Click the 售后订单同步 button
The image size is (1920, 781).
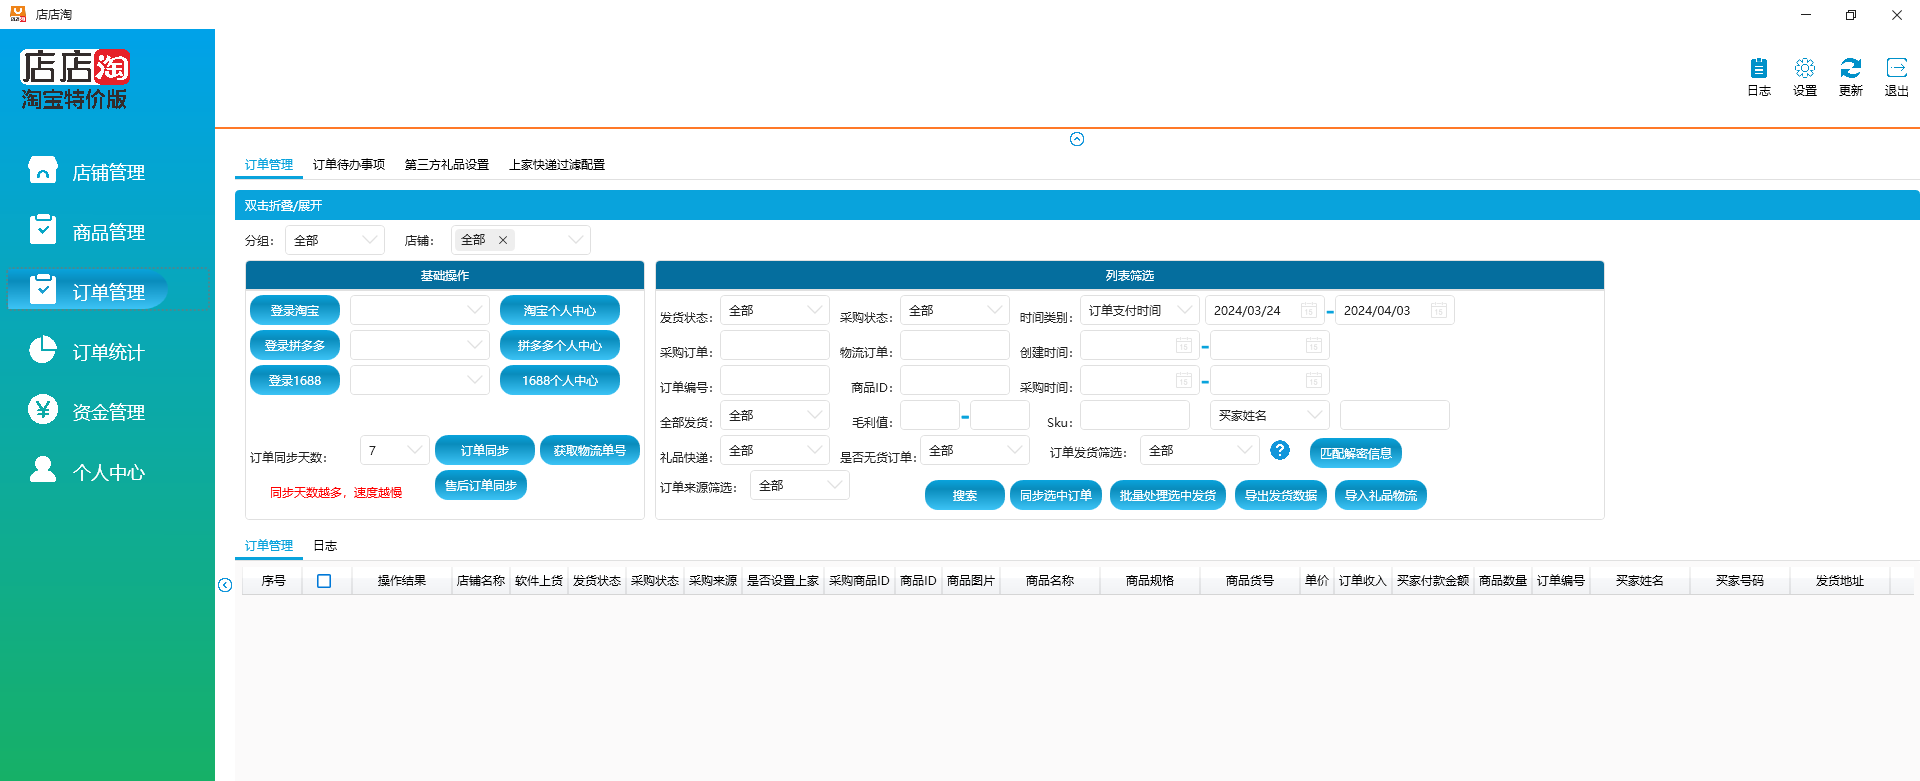click(481, 485)
